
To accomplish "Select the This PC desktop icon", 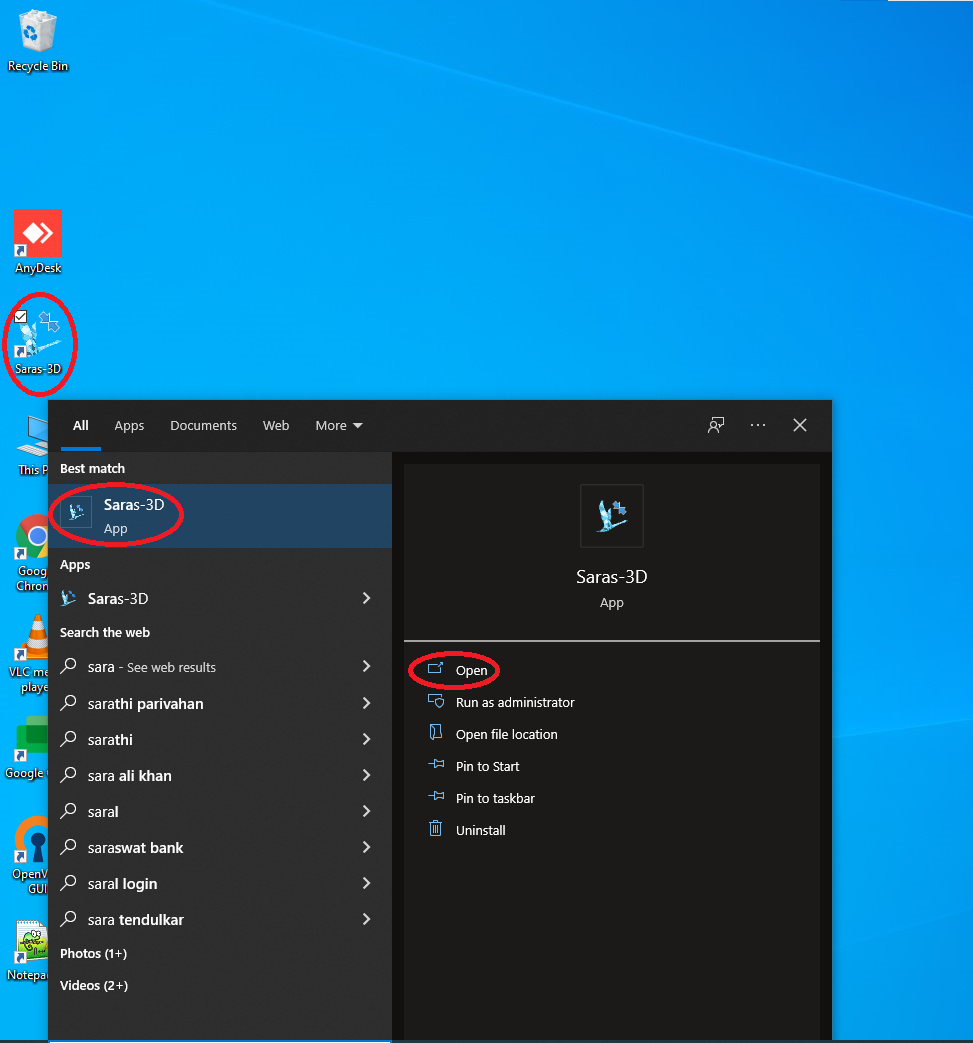I will pyautogui.click(x=32, y=445).
